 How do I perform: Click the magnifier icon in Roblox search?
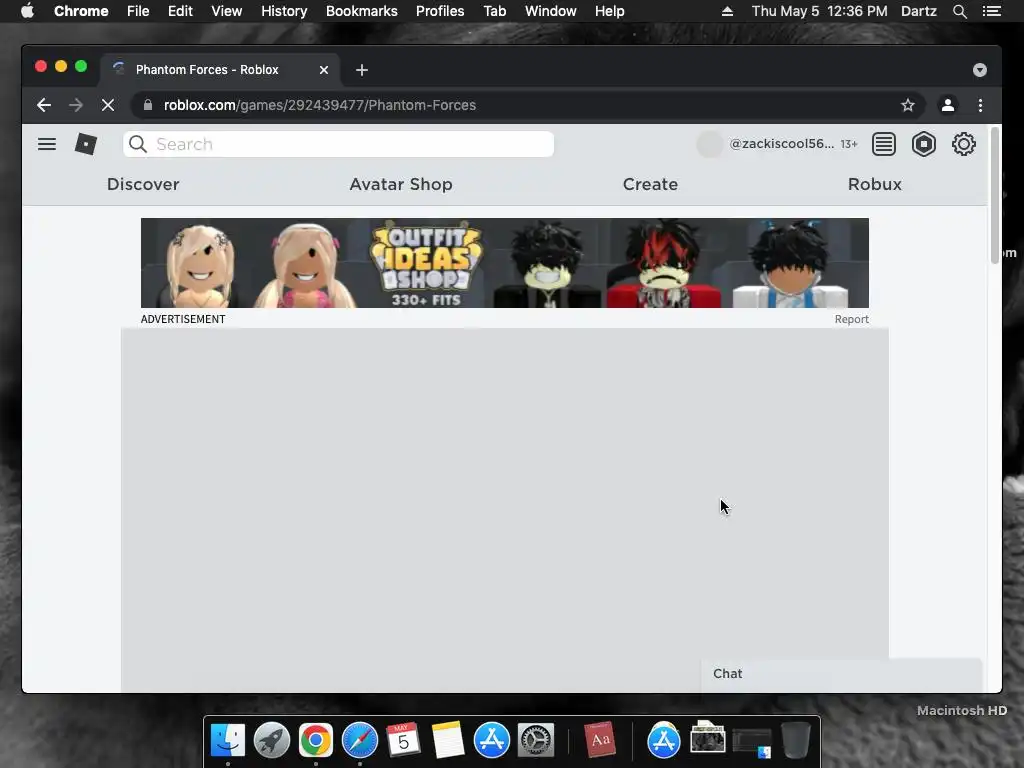(137, 144)
